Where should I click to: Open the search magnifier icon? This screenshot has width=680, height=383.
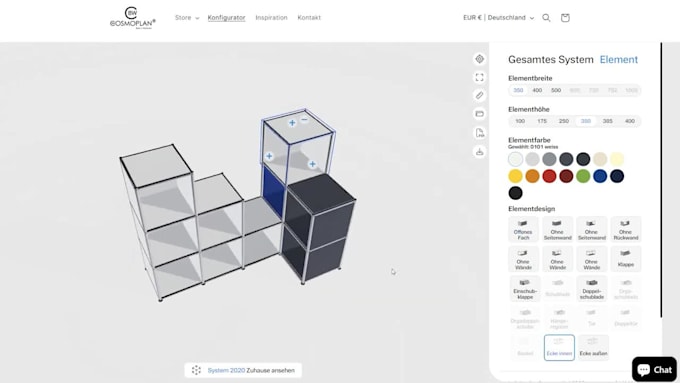[546, 18]
